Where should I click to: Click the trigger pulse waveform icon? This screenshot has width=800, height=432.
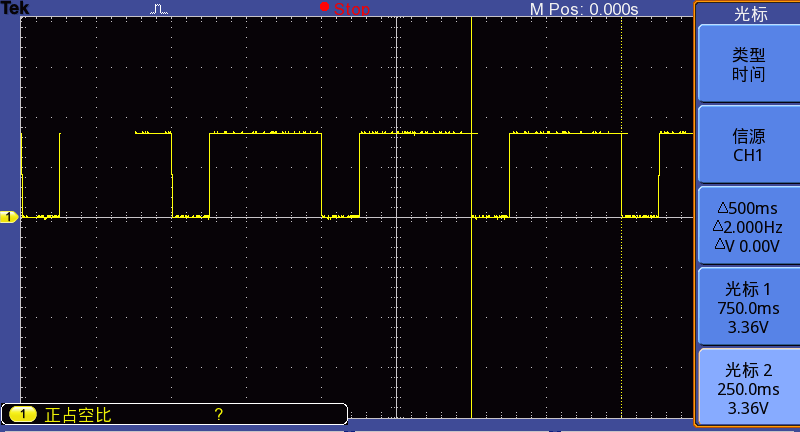point(159,9)
